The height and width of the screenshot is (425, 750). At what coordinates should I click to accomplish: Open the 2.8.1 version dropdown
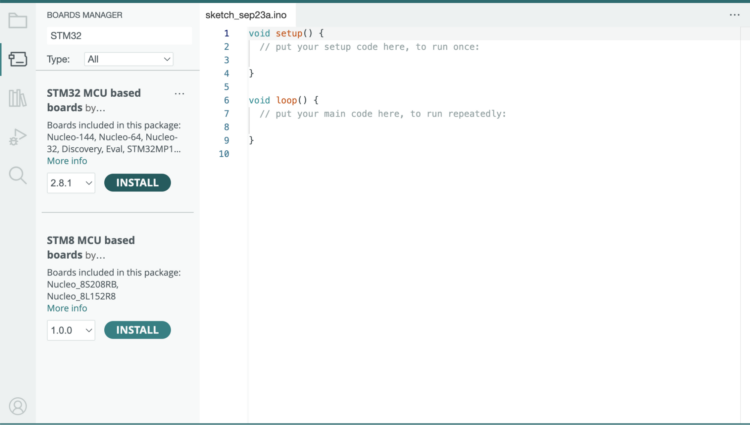click(71, 183)
